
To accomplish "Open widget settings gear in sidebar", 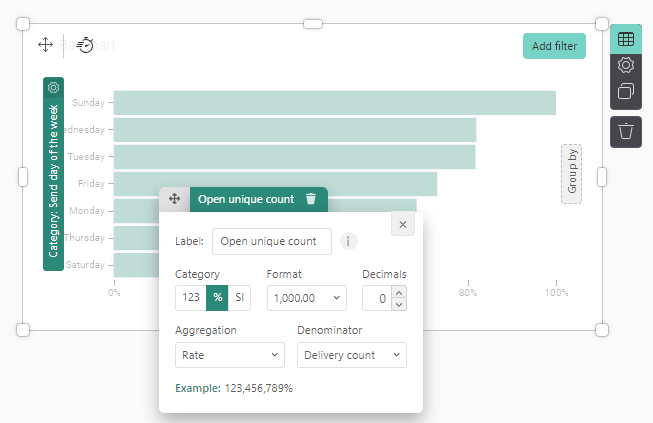I will [x=626, y=65].
